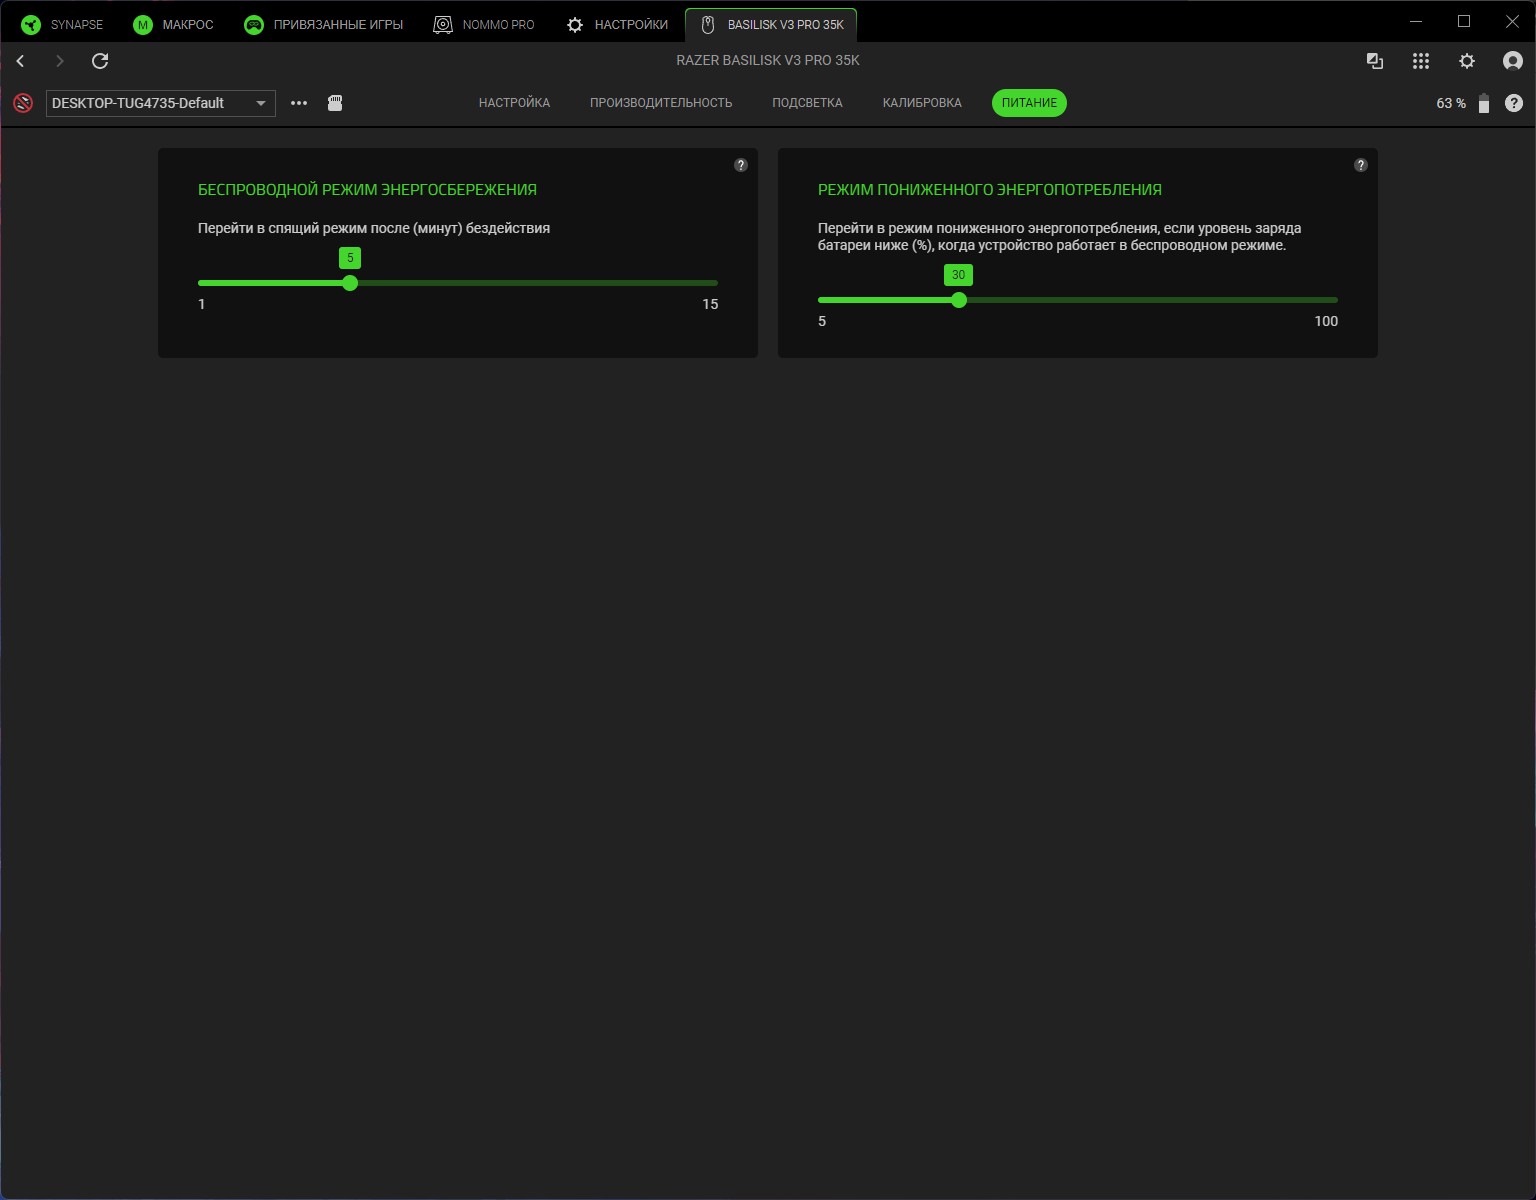The image size is (1536, 1200).
Task: Click the sleep timeout slider handle
Action: 350,283
